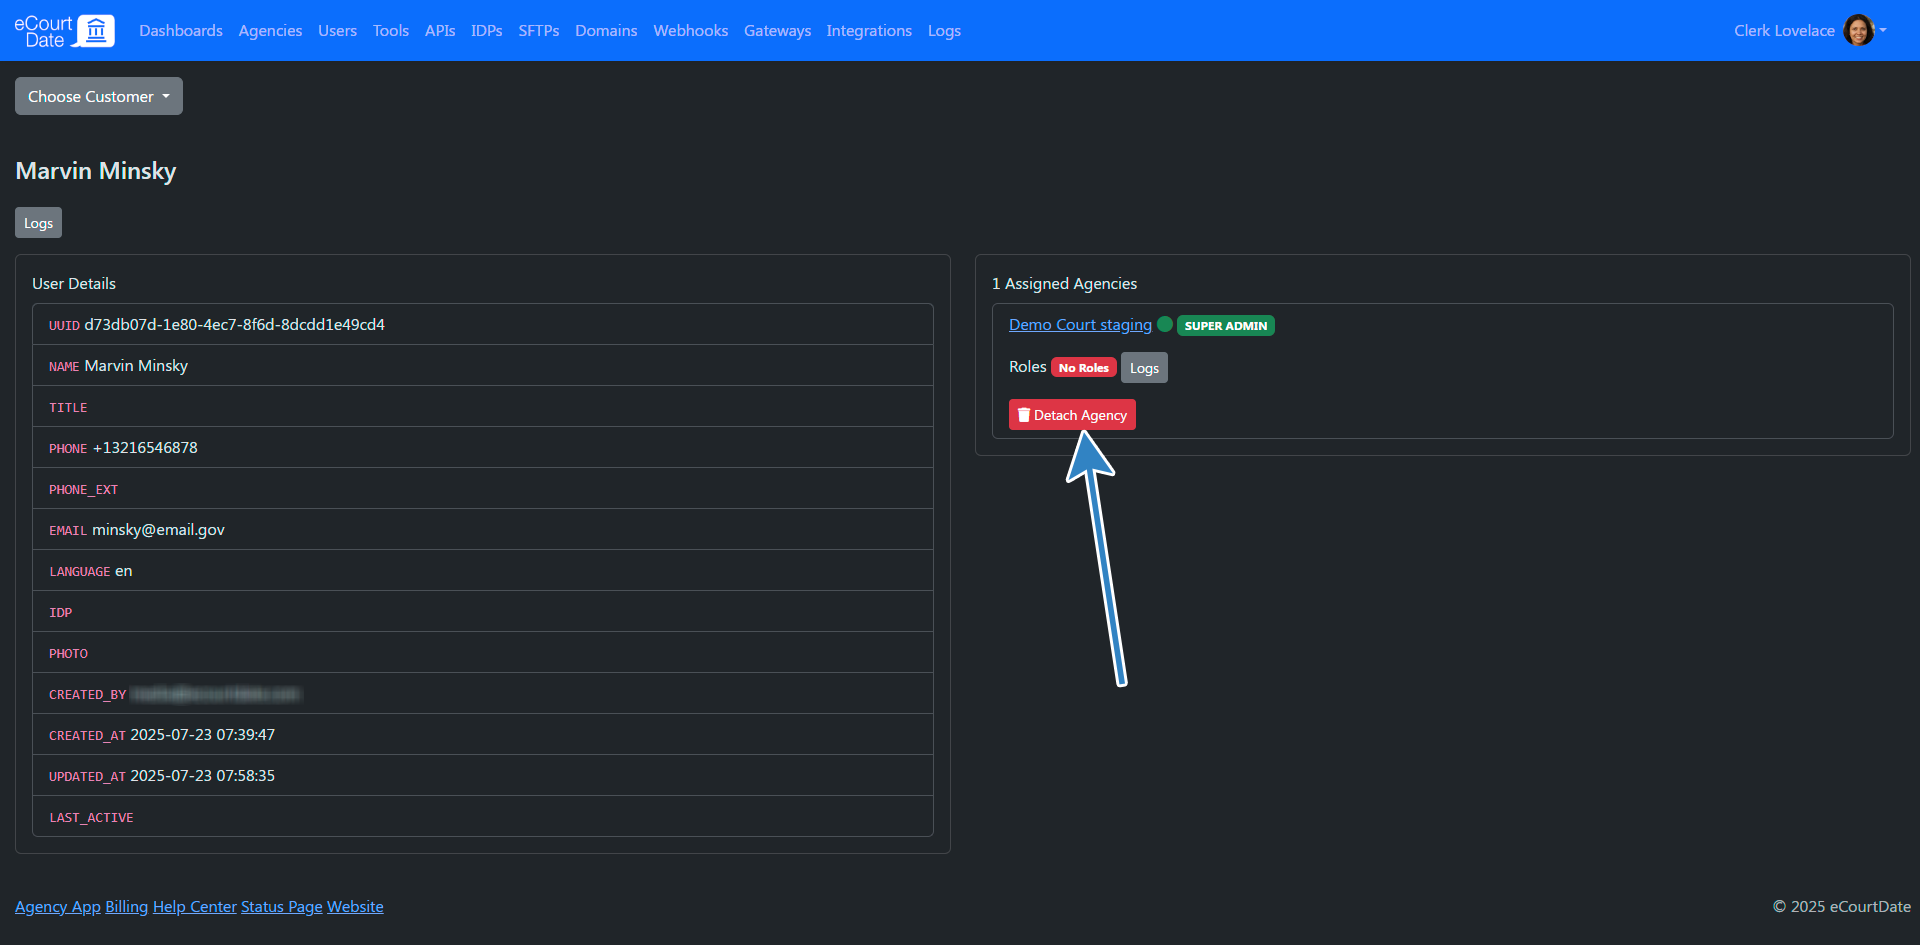Viewport: 1920px width, 945px height.
Task: Click the UPDATED_AT value 2025-07-23 07:58:35
Action: click(203, 775)
